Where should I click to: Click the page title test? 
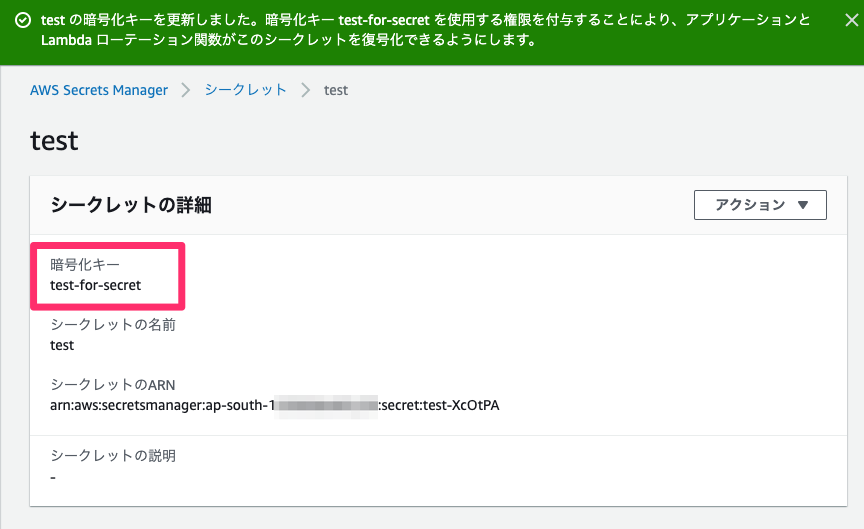(54, 141)
